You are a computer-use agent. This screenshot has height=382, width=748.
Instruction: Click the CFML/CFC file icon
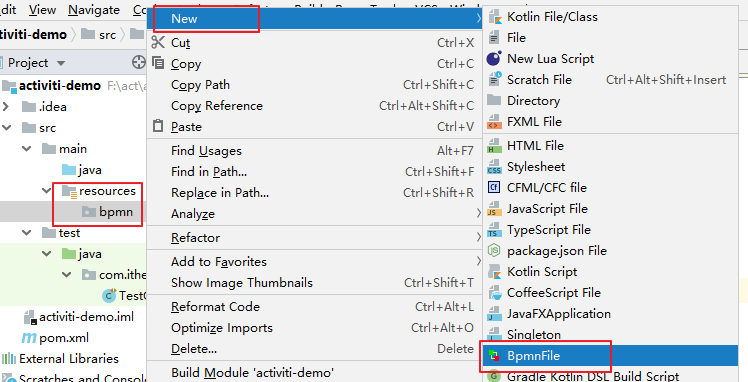pos(494,187)
